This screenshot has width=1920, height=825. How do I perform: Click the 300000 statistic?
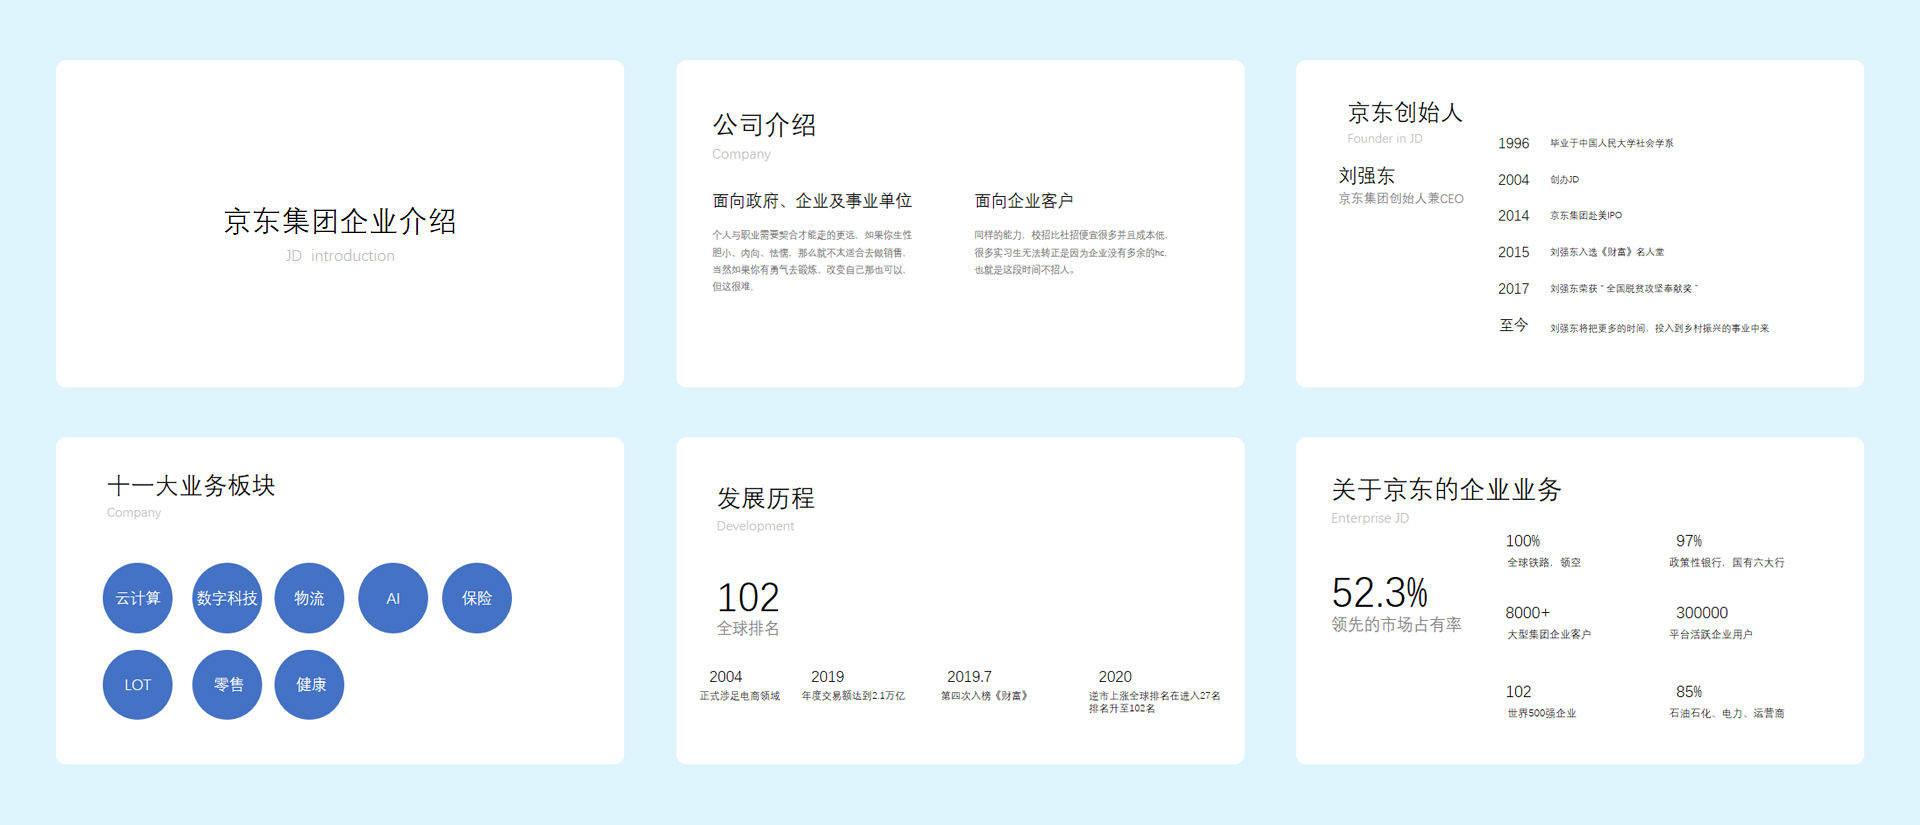coord(1702,613)
